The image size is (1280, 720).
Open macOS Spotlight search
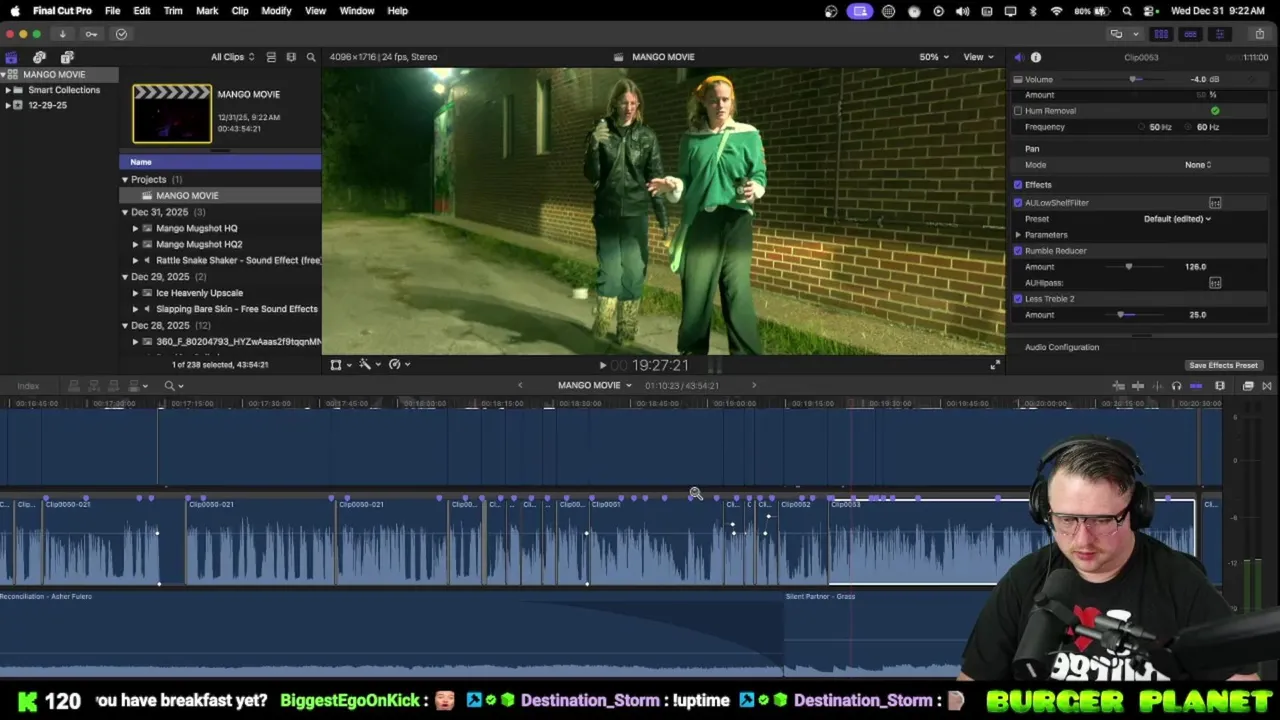(x=1127, y=11)
